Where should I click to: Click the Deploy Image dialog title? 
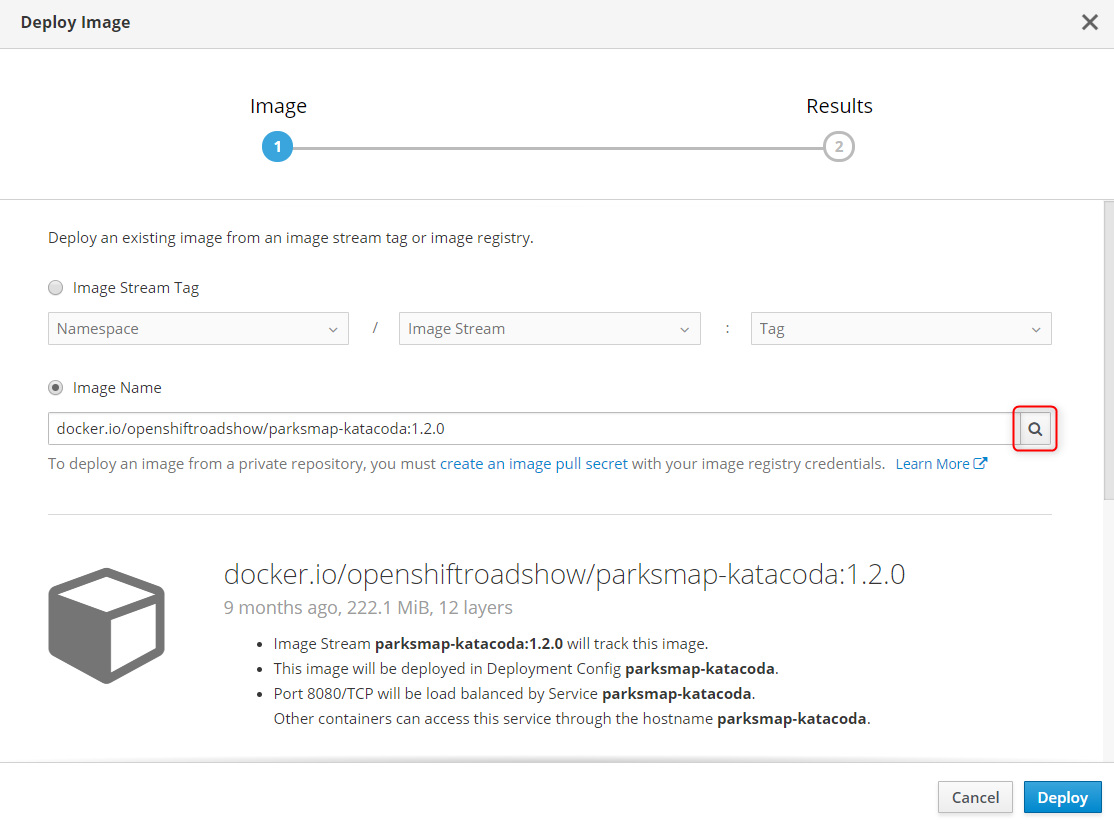pos(75,22)
